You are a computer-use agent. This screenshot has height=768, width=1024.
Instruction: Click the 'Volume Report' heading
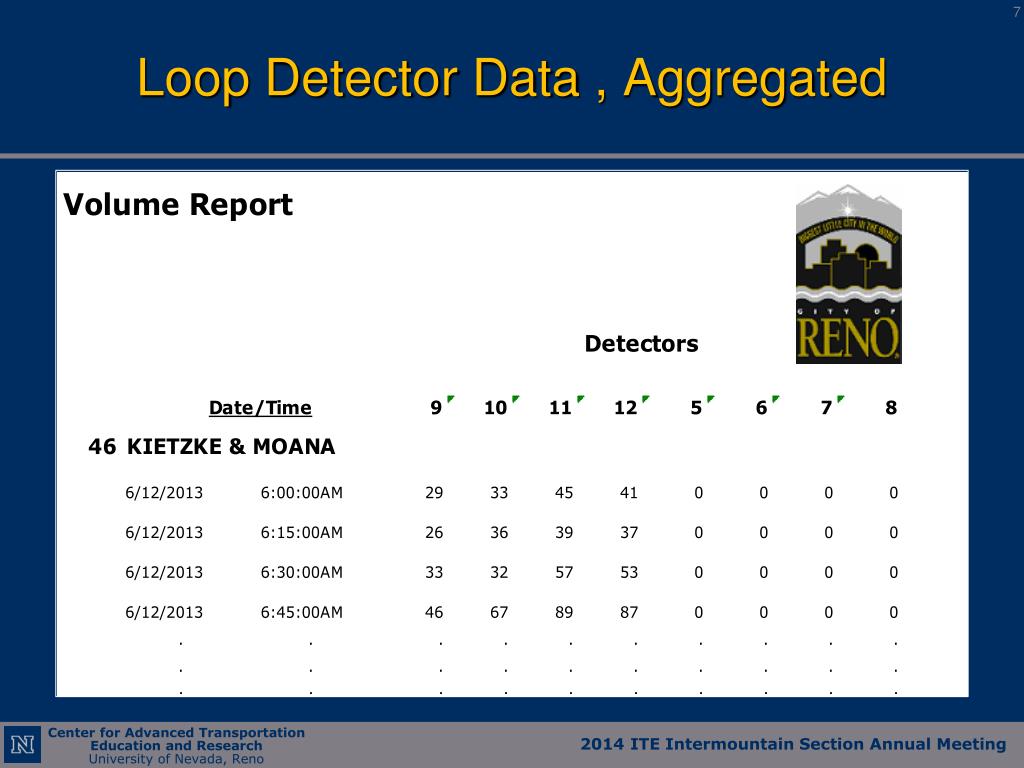pos(178,204)
